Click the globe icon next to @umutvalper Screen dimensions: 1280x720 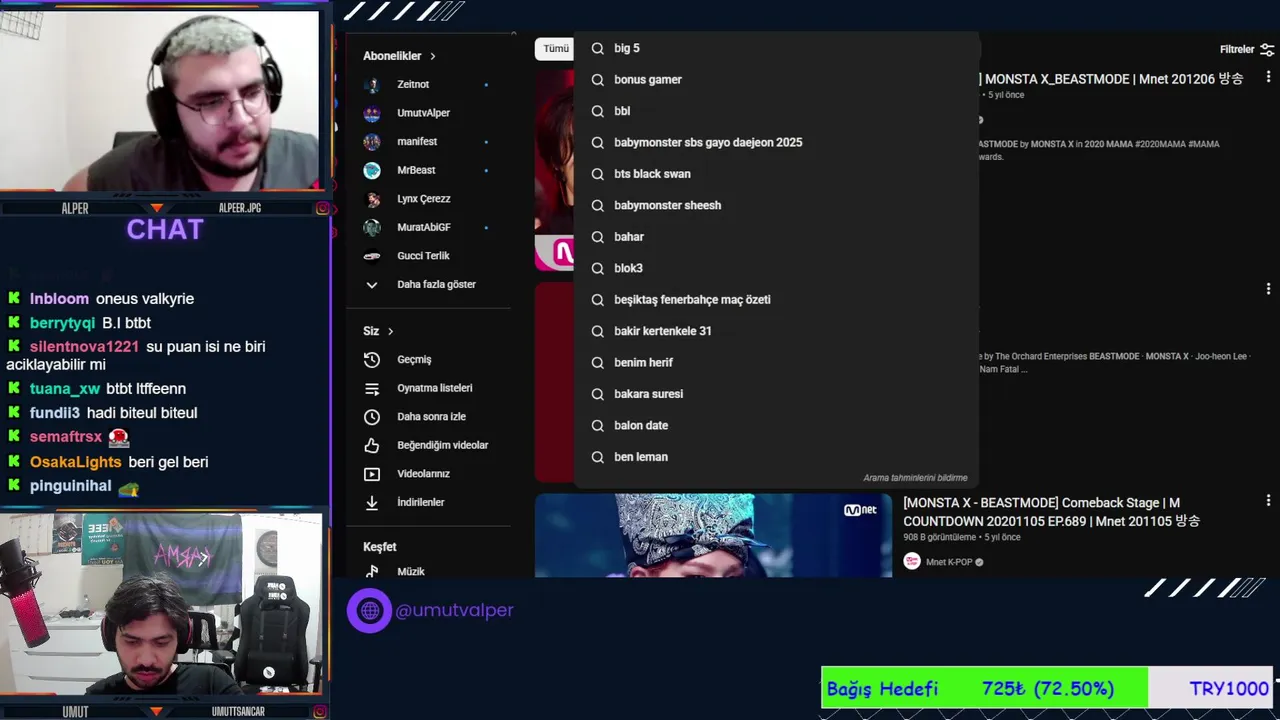tap(370, 610)
